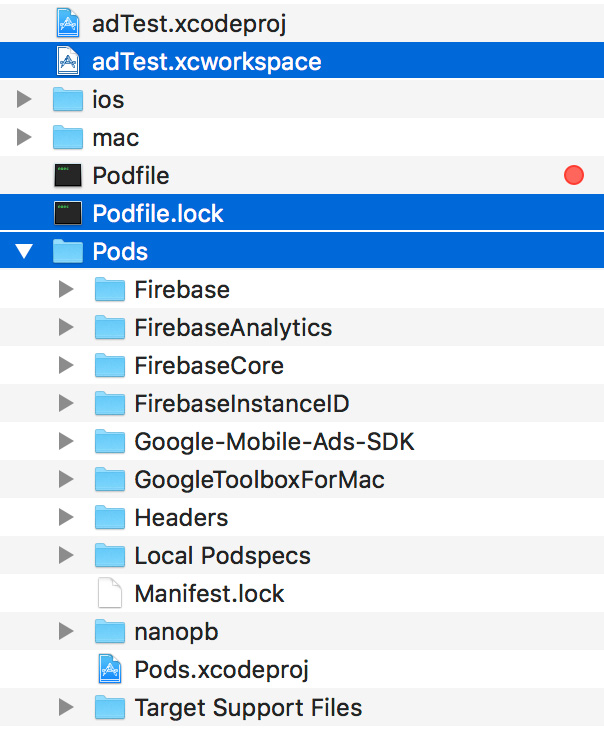This screenshot has height=734, width=604.
Task: Click the Pods.xcodeproj blueprint icon
Action: [x=110, y=669]
